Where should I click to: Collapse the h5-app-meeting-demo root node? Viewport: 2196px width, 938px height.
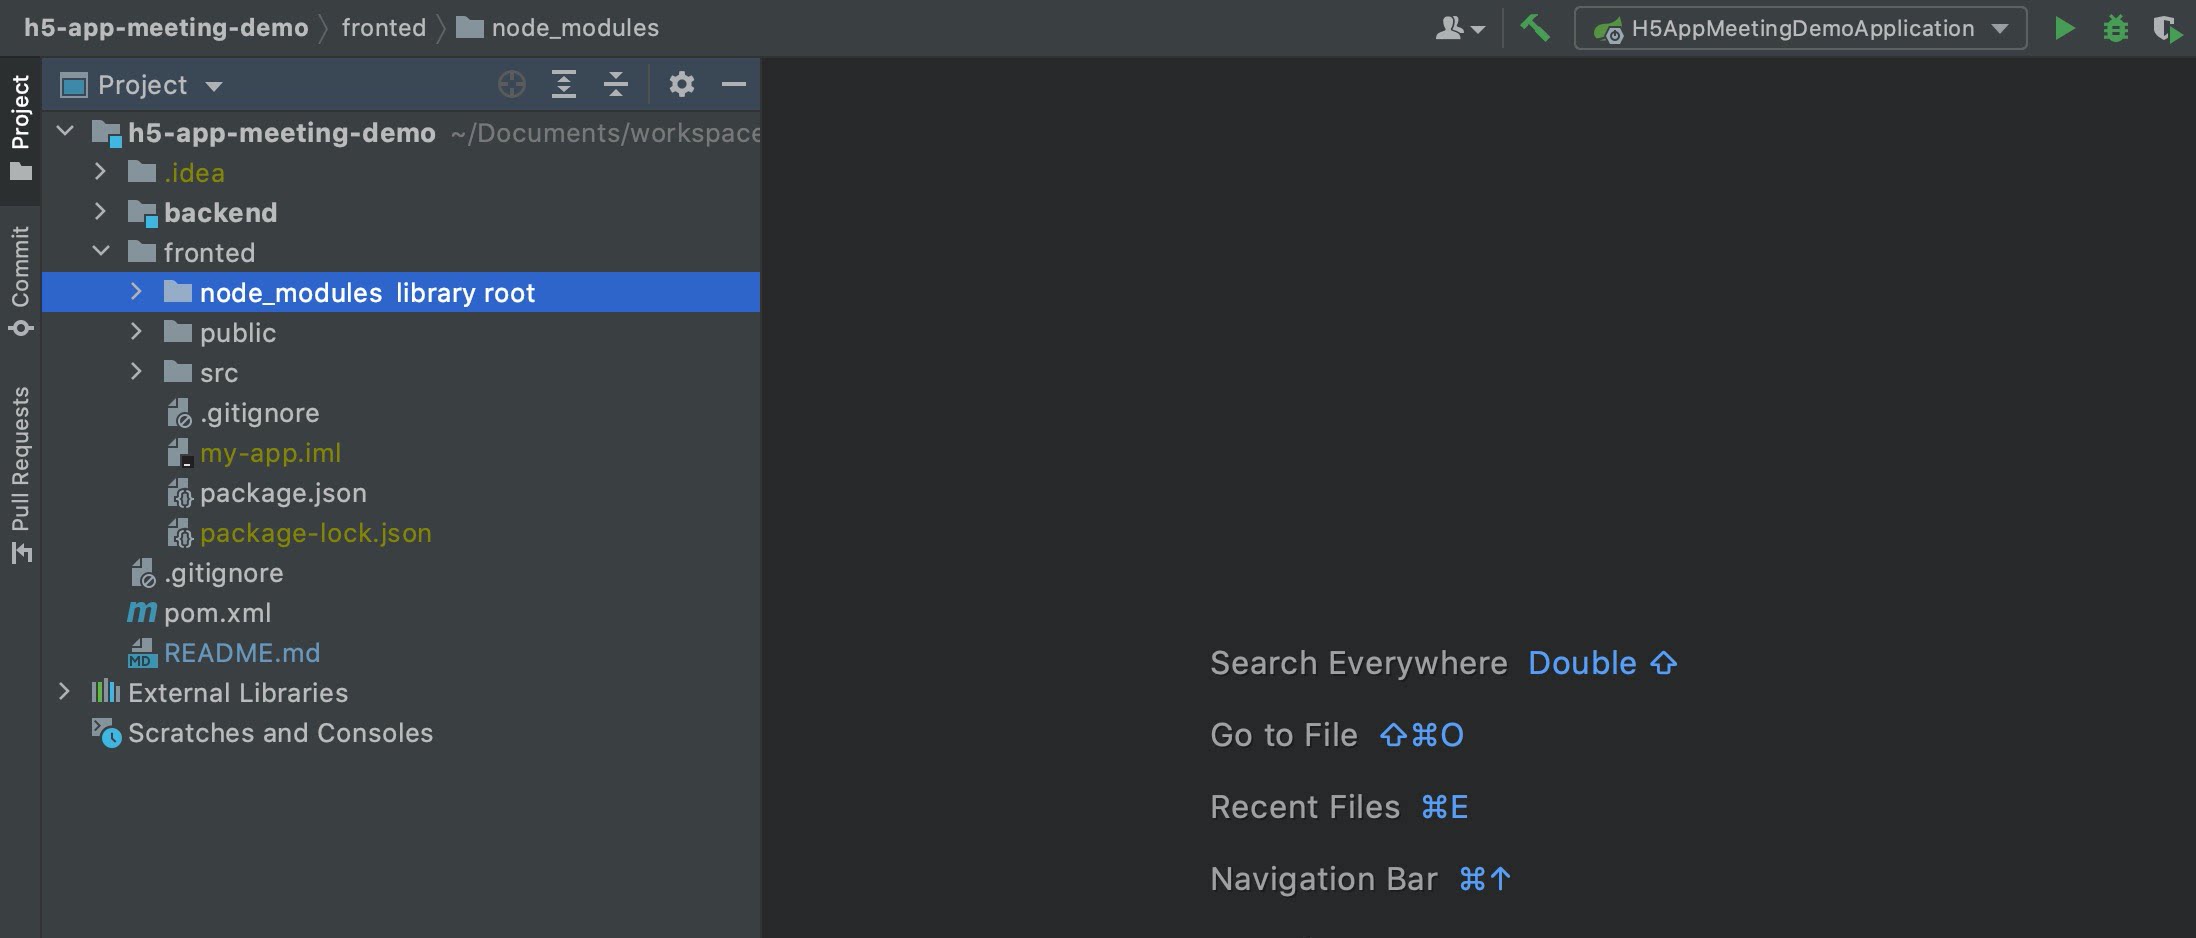tap(66, 131)
